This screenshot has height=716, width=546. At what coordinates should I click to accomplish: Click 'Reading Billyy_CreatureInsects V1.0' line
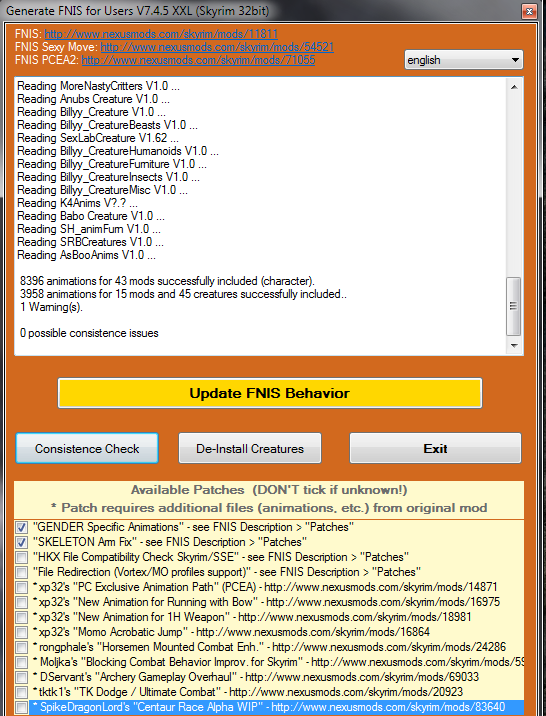pos(109,177)
